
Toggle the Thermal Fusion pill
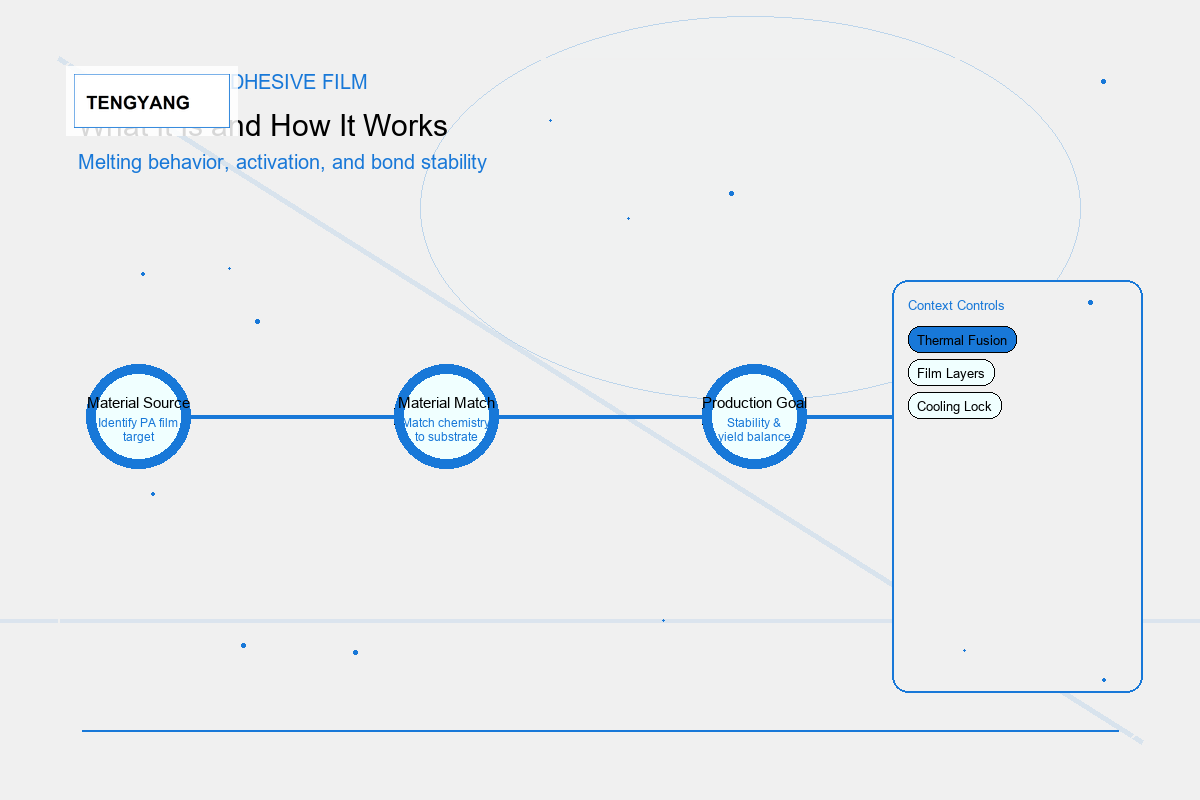tap(962, 340)
